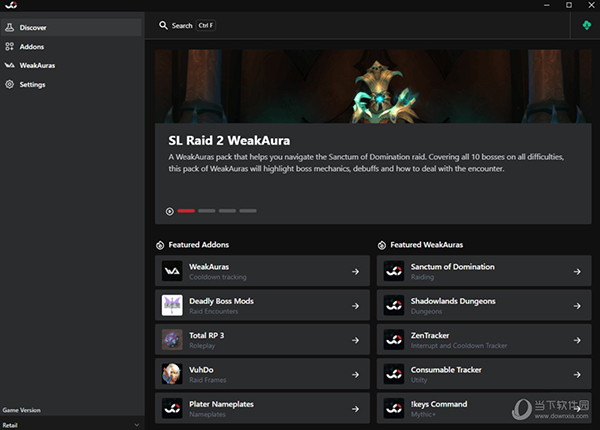The image size is (600, 430).
Task: Open the Discover section in sidebar
Action: tap(71, 28)
